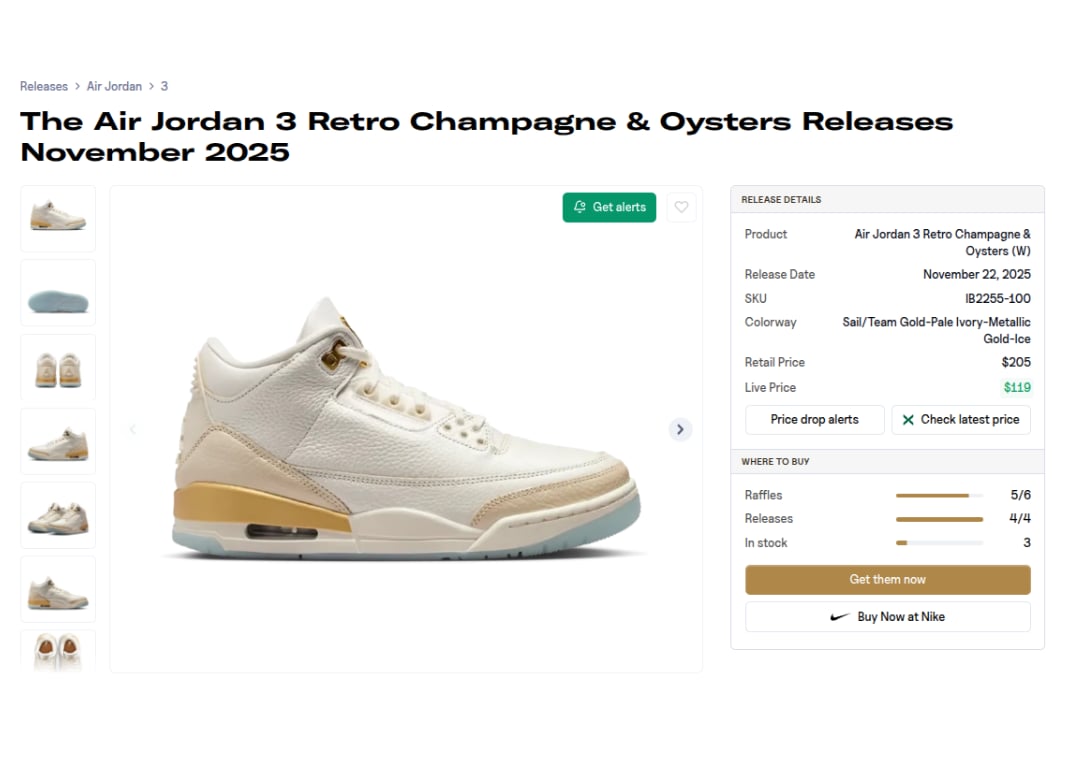
Task: Show previous photo via left chevron arrow
Action: tap(132, 429)
